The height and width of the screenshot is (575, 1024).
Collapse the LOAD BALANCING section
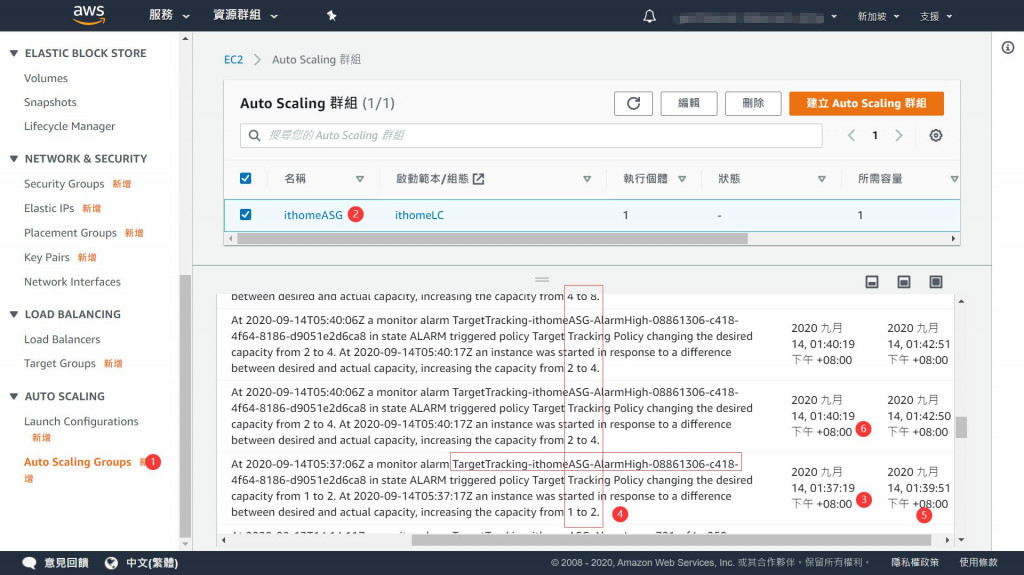pos(14,314)
